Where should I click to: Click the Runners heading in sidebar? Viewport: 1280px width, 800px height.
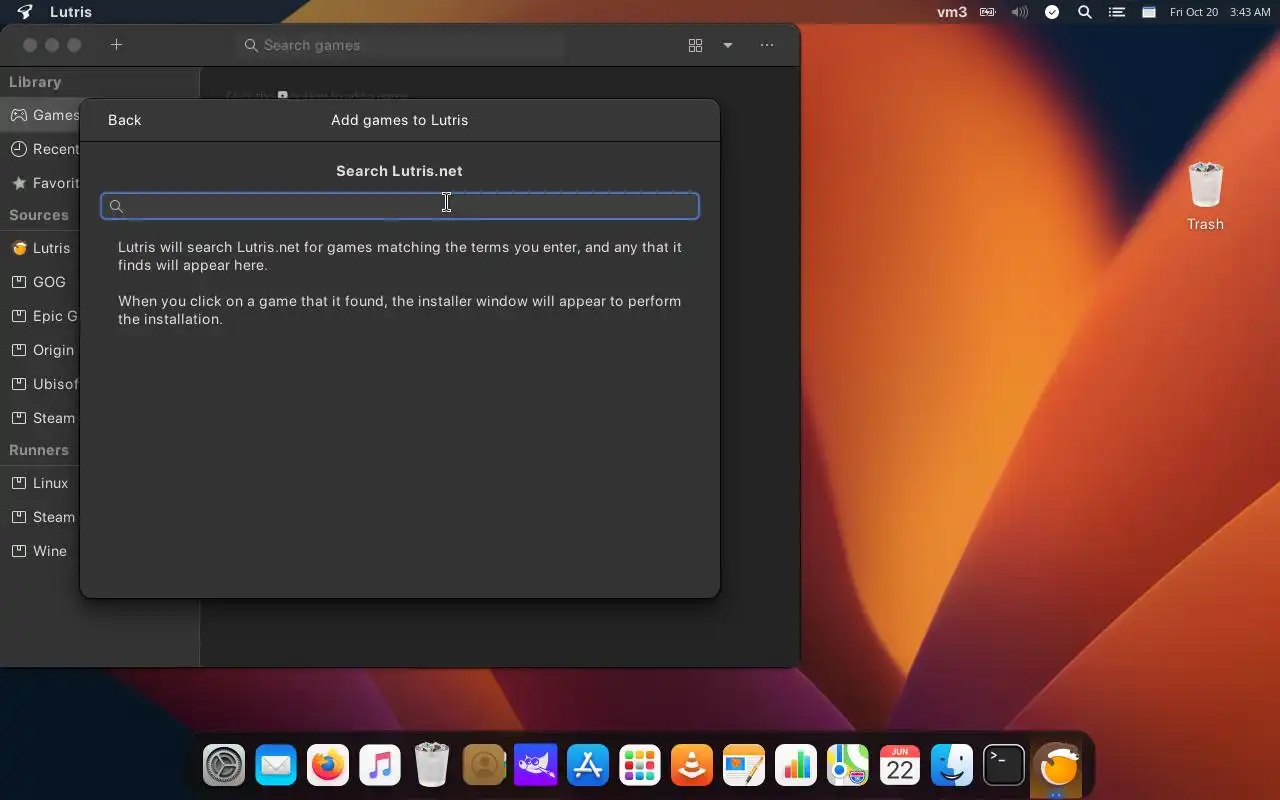39,450
